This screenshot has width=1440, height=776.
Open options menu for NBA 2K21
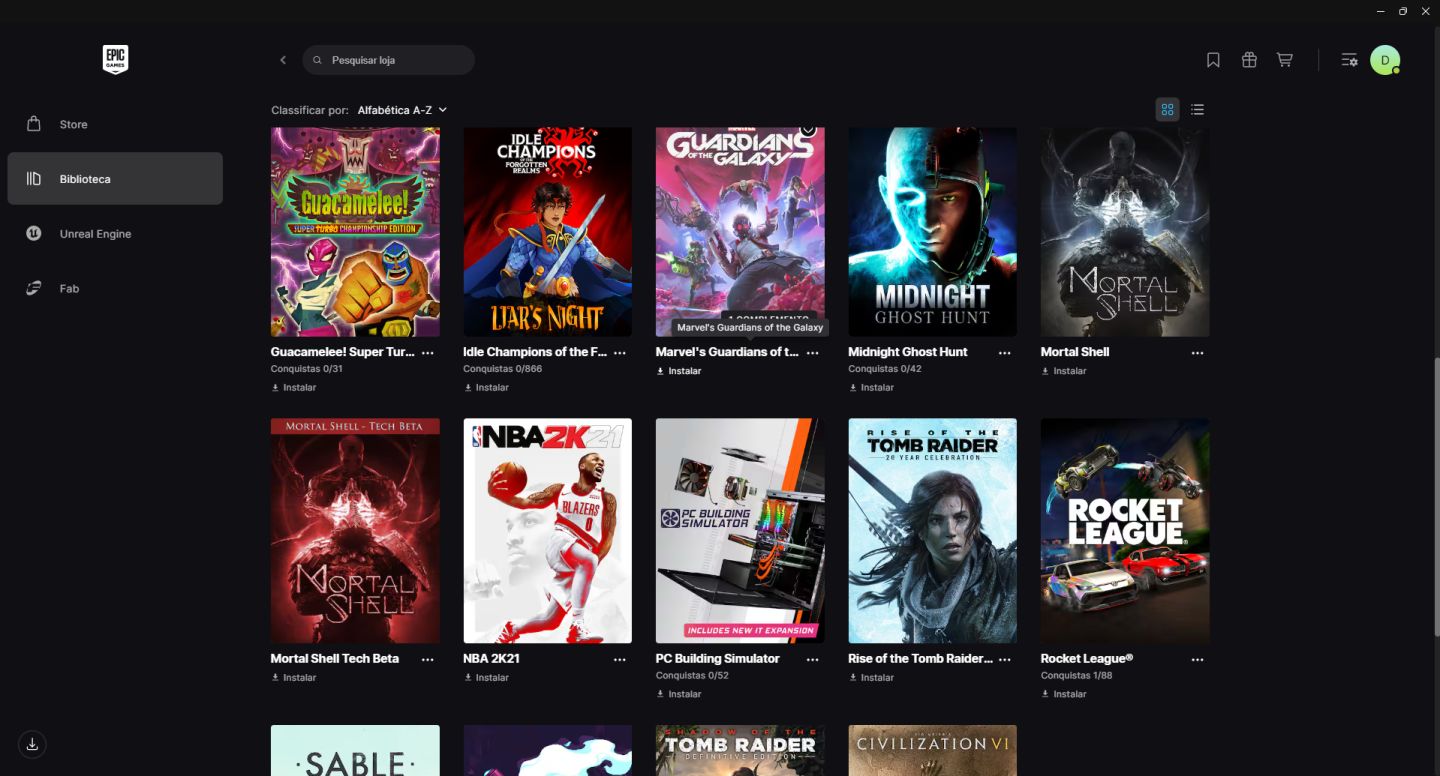[x=620, y=659]
